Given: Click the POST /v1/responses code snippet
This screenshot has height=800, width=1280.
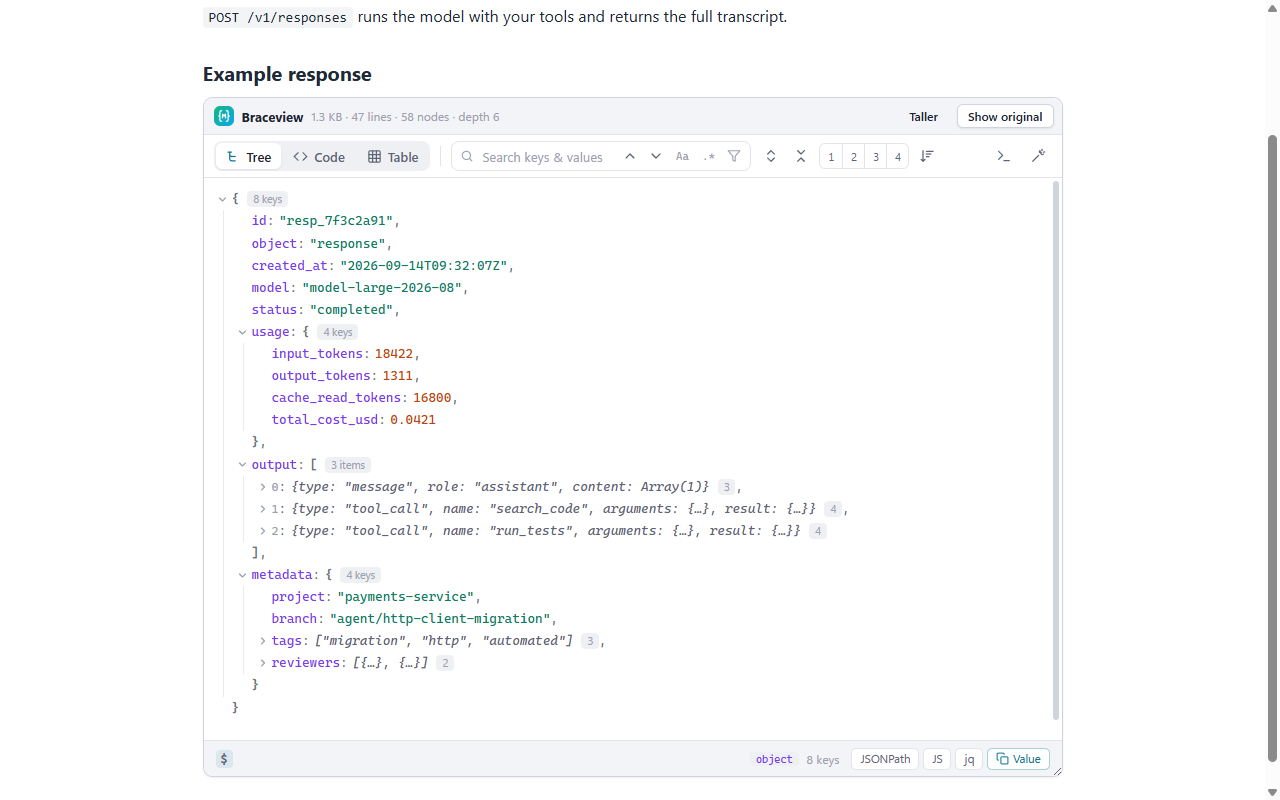Looking at the screenshot, I should (x=278, y=17).
